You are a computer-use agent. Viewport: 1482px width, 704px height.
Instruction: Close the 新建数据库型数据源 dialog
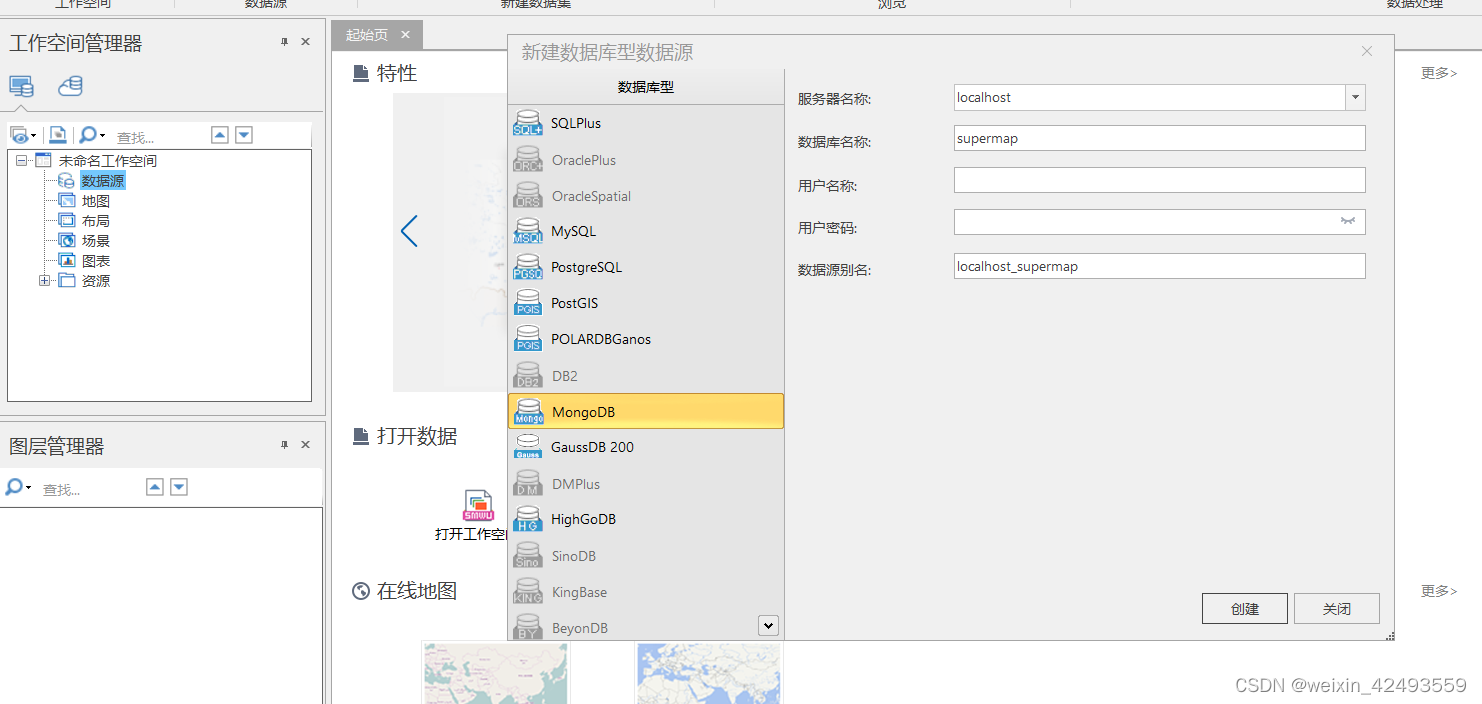point(1367,51)
